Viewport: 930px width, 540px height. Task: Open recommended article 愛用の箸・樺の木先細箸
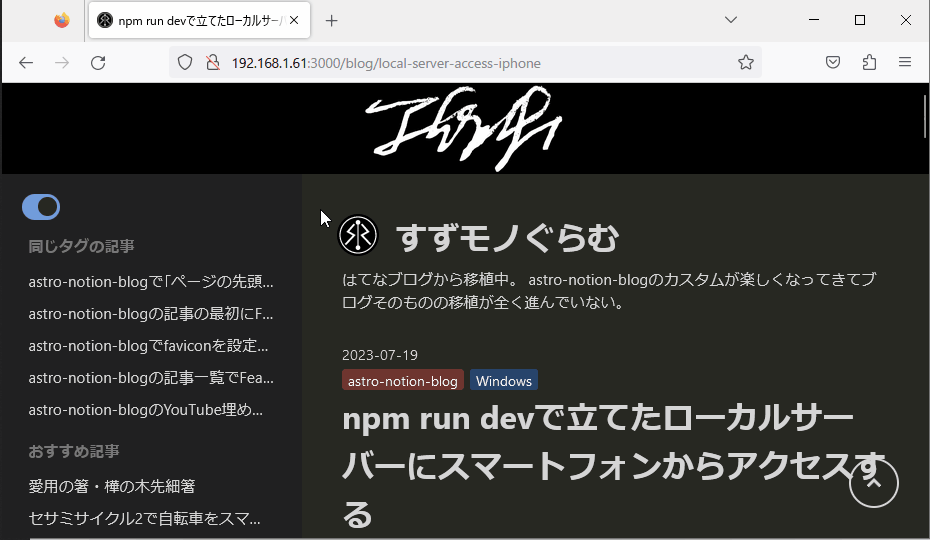(x=112, y=487)
